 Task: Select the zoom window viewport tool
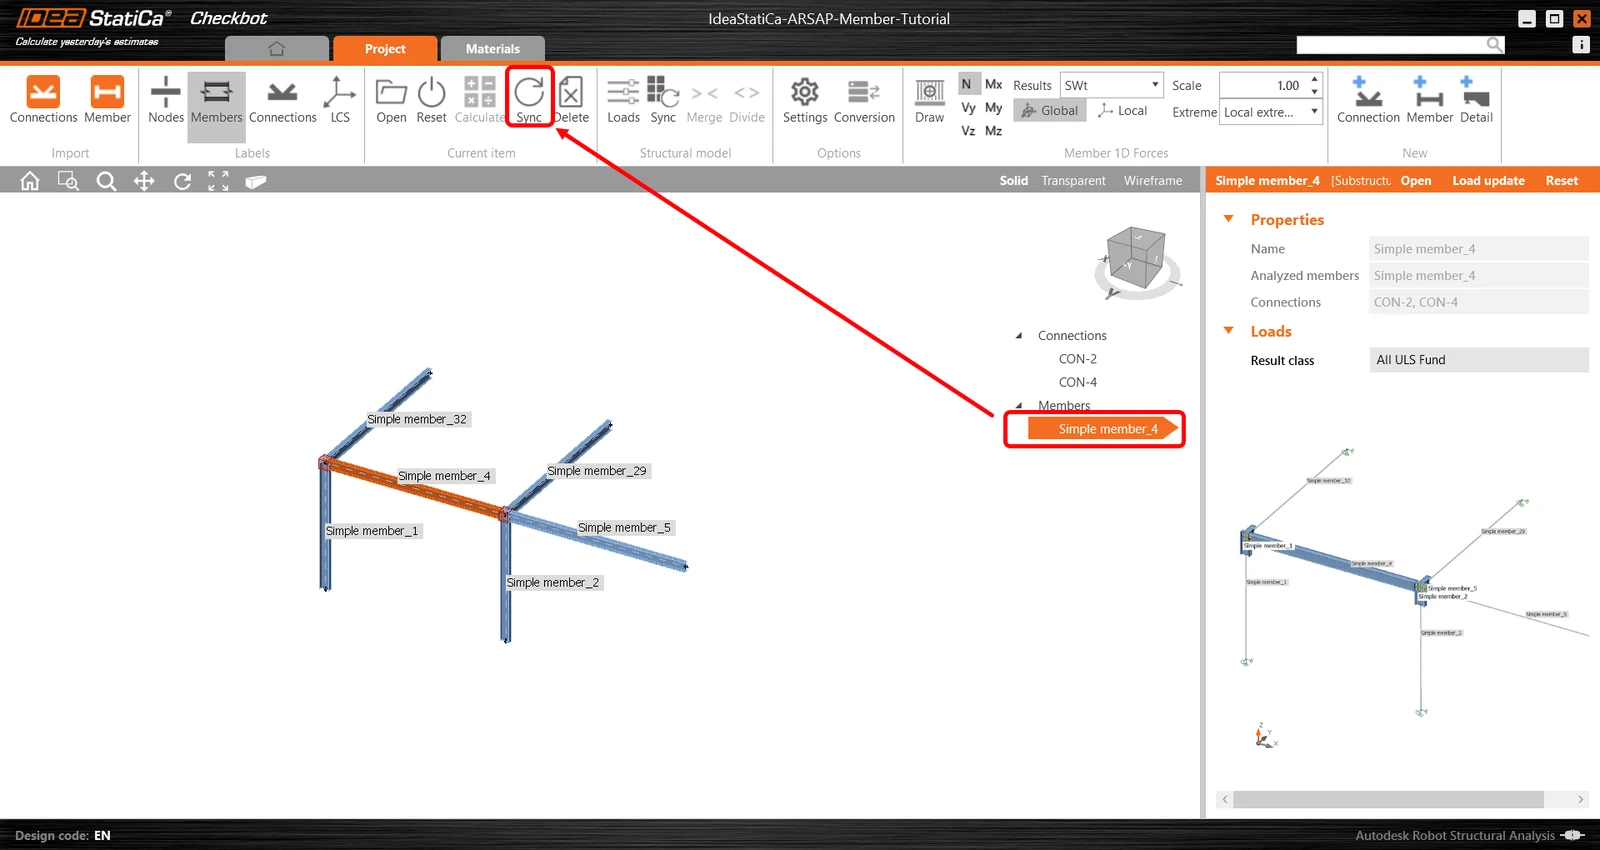coord(68,181)
